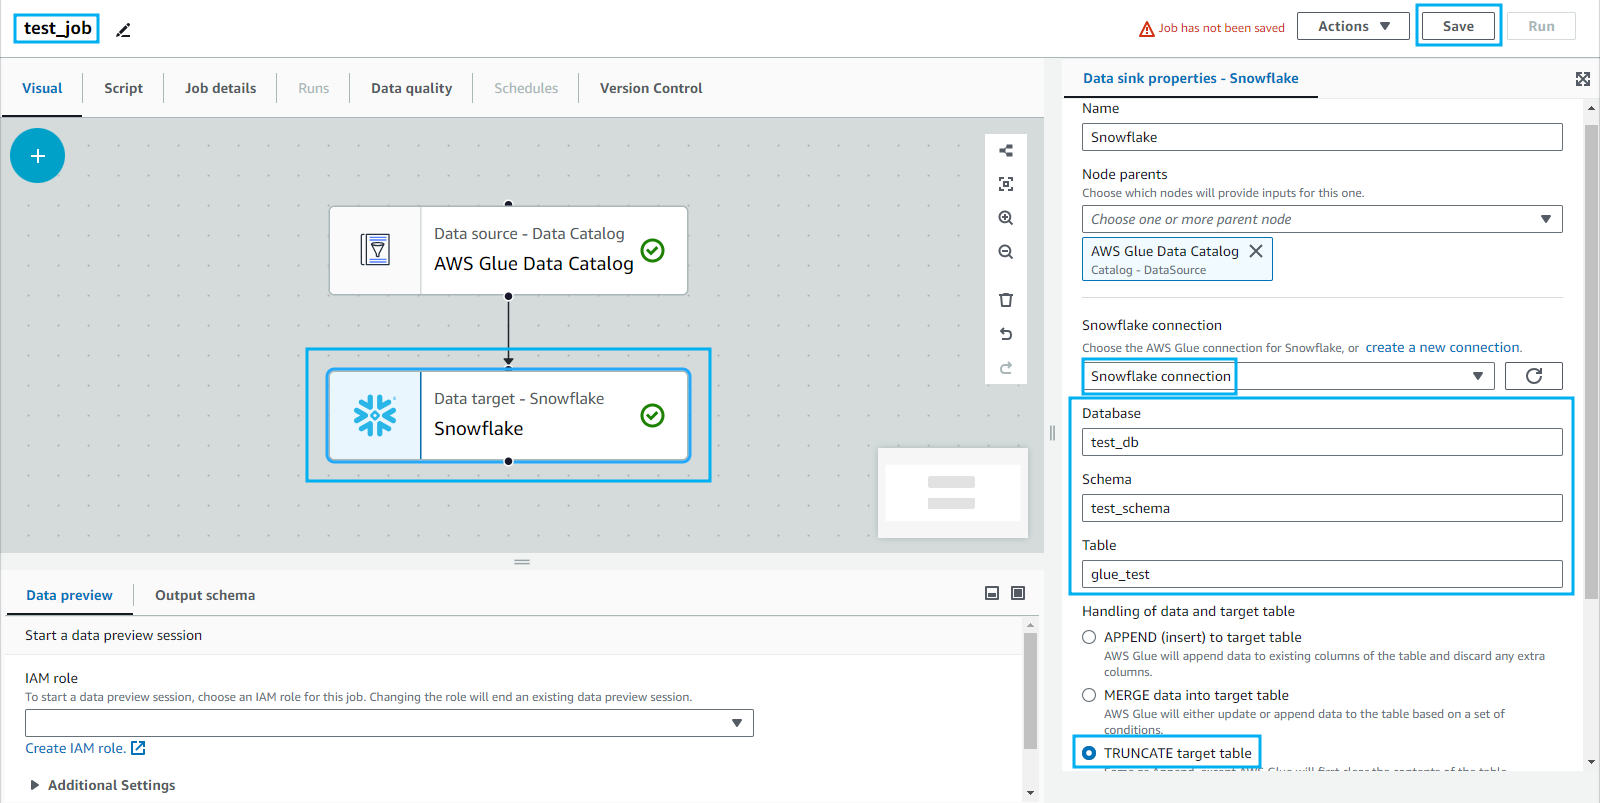Click the green checkmark on Snowflake node
Viewport: 1600px width, 803px height.
click(x=652, y=415)
